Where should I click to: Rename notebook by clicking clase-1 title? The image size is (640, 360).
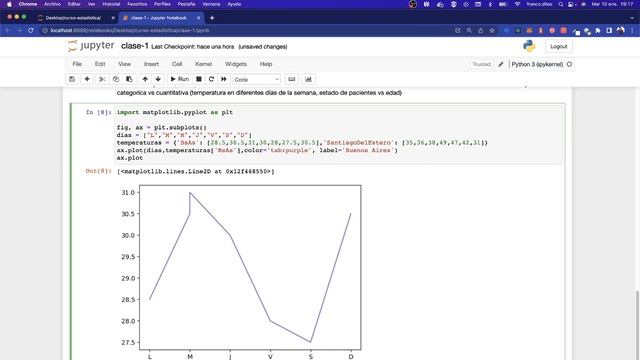(x=135, y=46)
